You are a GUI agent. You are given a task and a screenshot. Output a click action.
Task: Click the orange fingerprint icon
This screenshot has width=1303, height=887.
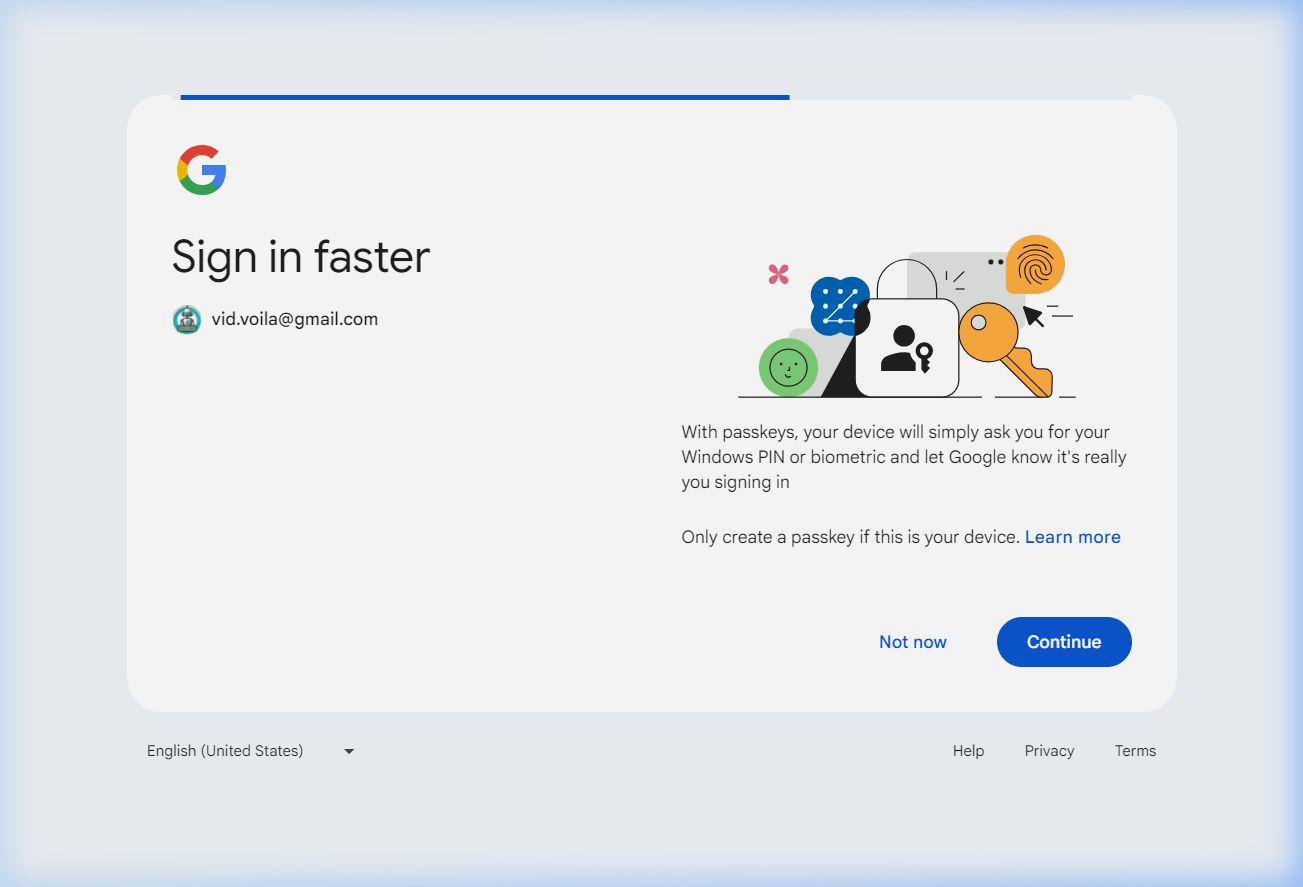click(x=1034, y=264)
